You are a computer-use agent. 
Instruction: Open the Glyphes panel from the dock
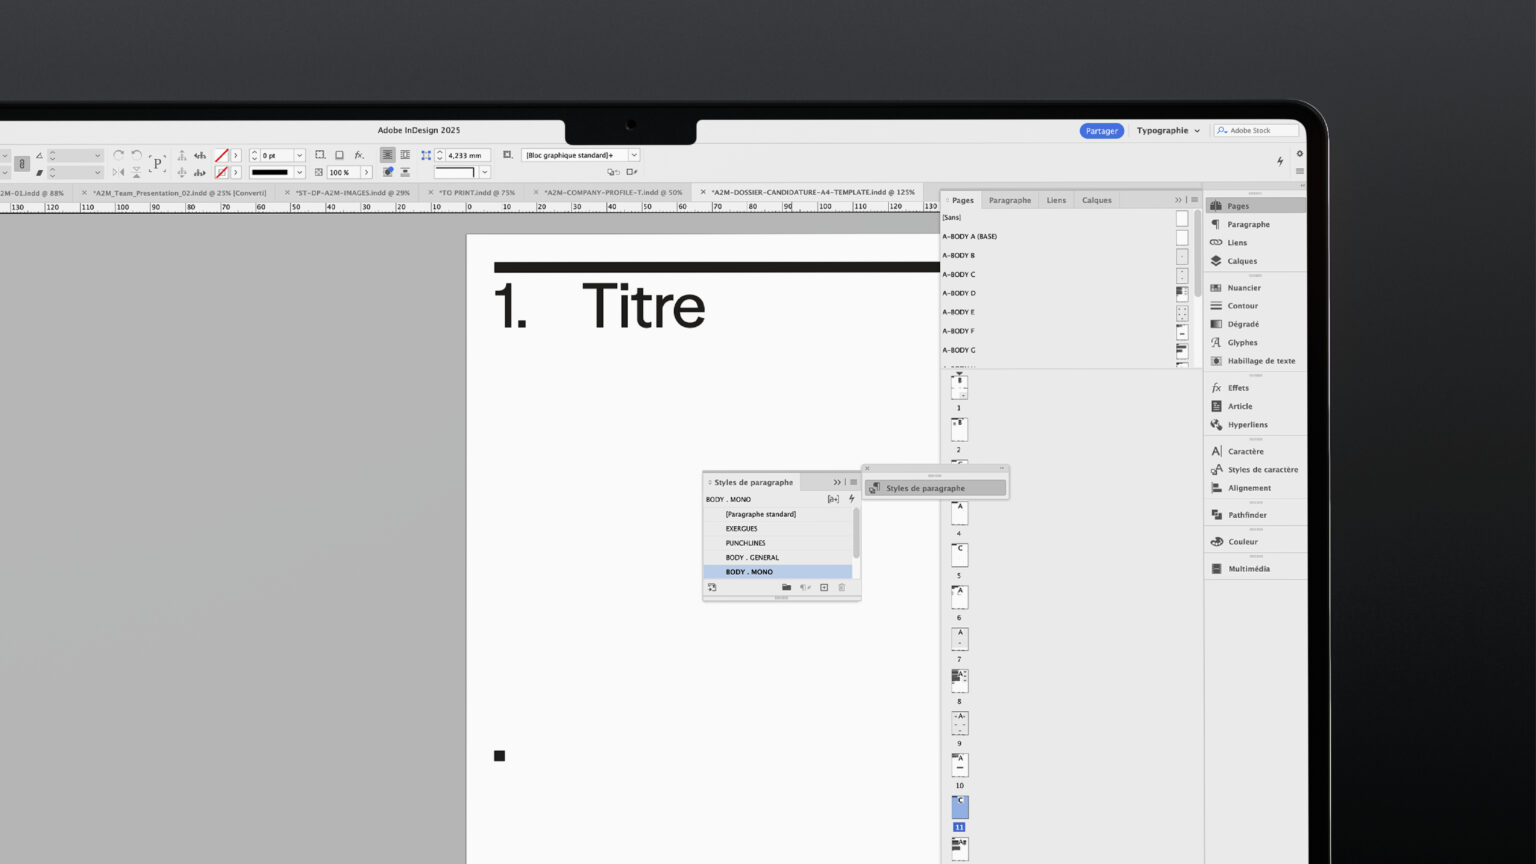pos(1242,343)
